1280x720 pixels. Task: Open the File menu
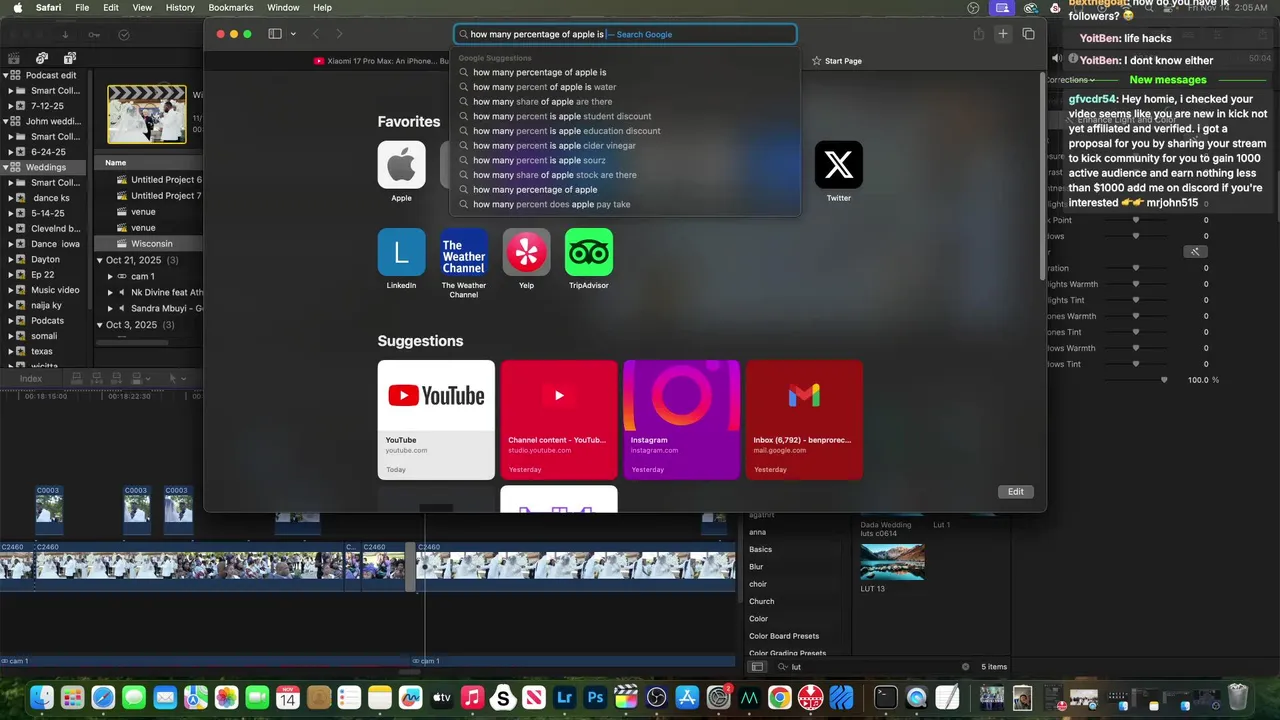[82, 8]
